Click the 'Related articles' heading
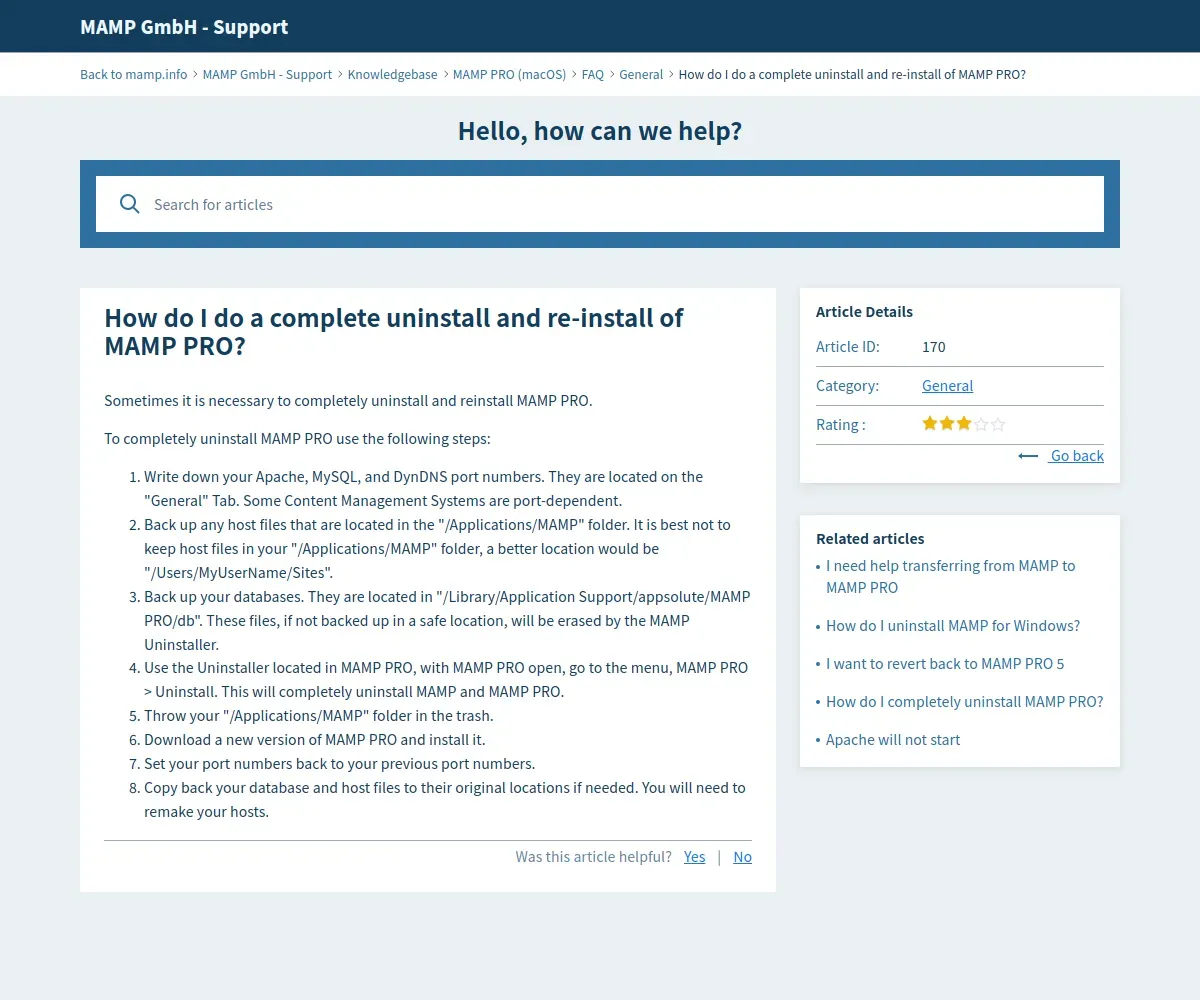Screen dimensions: 1200x1000 coord(870,539)
